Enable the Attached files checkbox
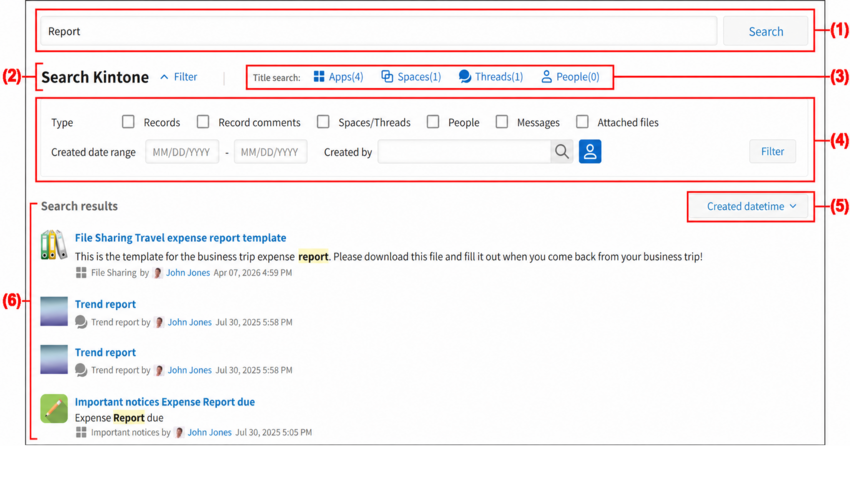This screenshot has height=500, width=850. [582, 121]
